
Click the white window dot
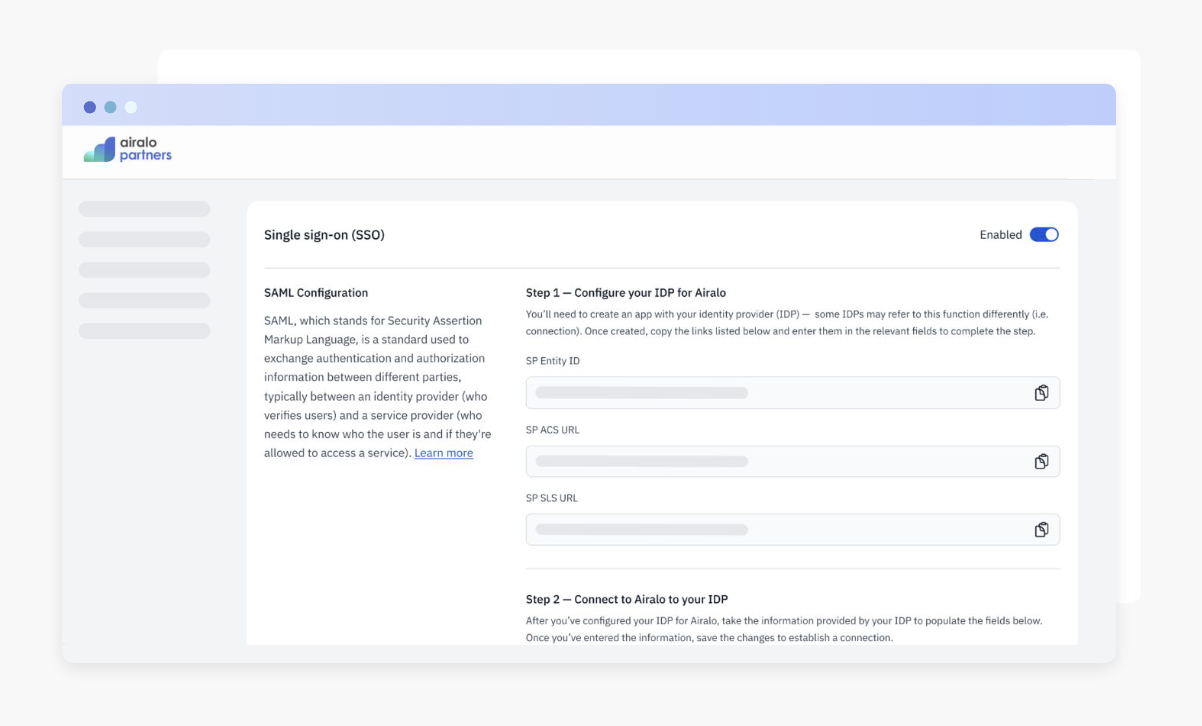pos(130,107)
